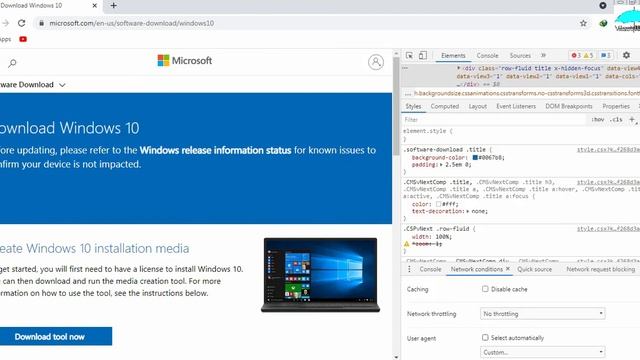Click the Styles Filter input field

[494, 120]
